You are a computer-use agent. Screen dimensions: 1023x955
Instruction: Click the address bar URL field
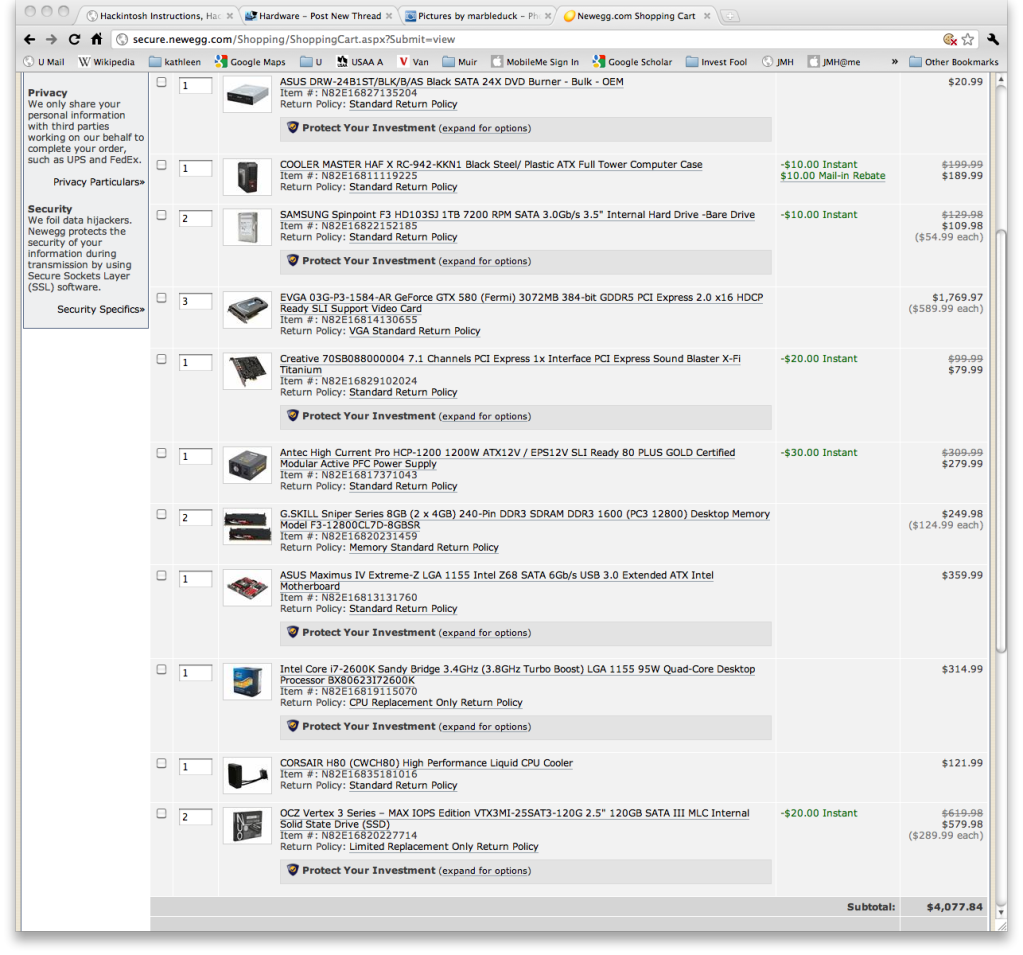click(x=535, y=39)
